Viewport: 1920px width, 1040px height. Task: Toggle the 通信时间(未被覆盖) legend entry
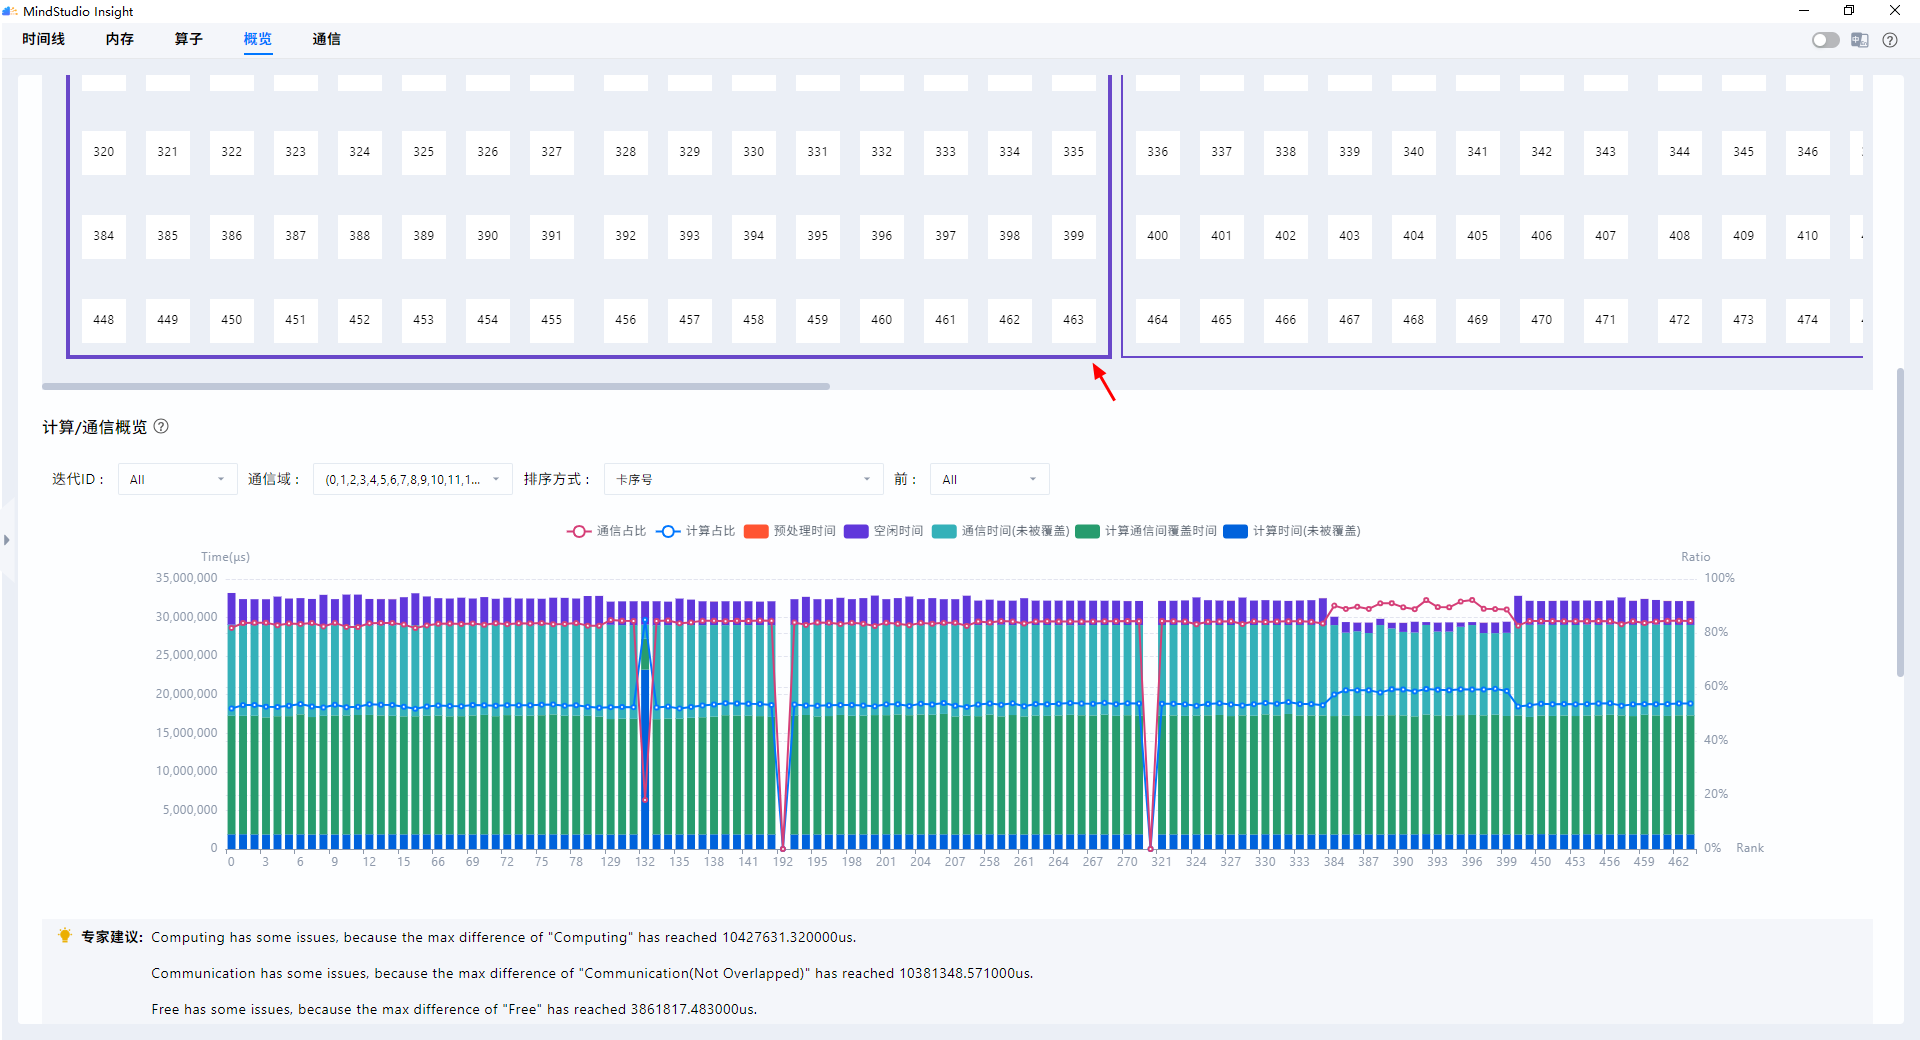(x=1001, y=531)
